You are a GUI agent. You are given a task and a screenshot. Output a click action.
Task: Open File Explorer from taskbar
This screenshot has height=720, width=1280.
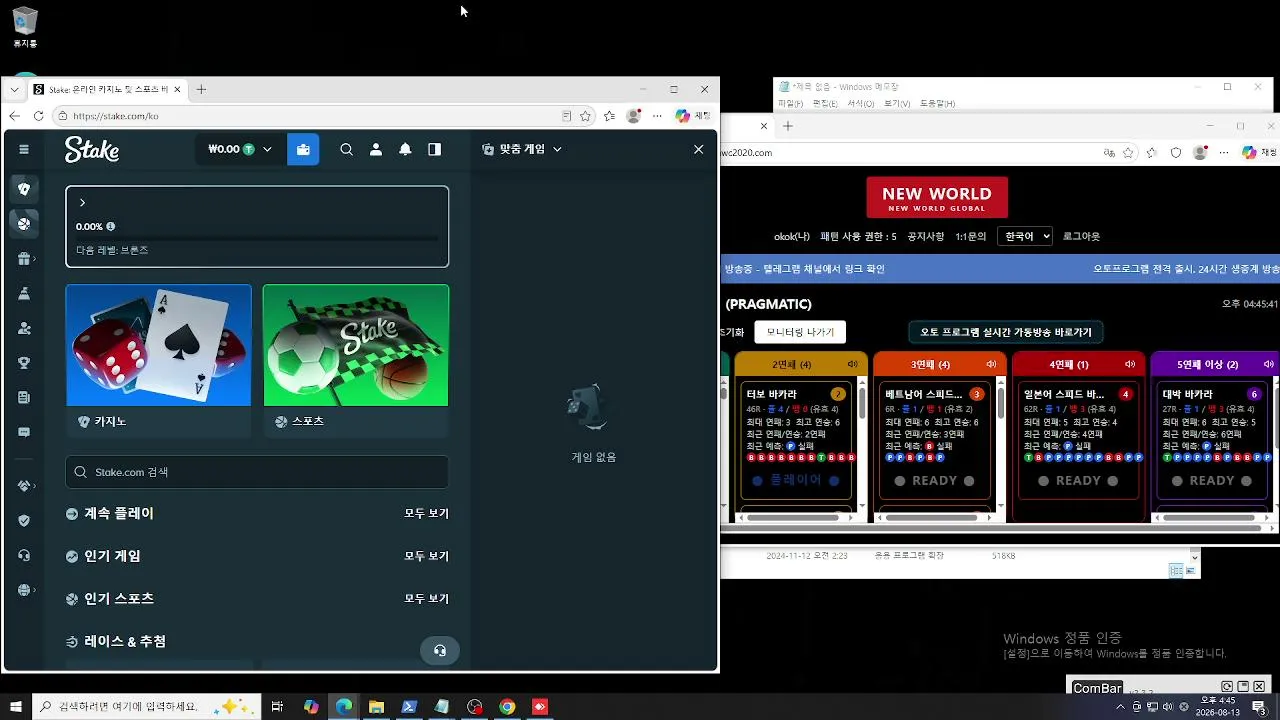(376, 707)
